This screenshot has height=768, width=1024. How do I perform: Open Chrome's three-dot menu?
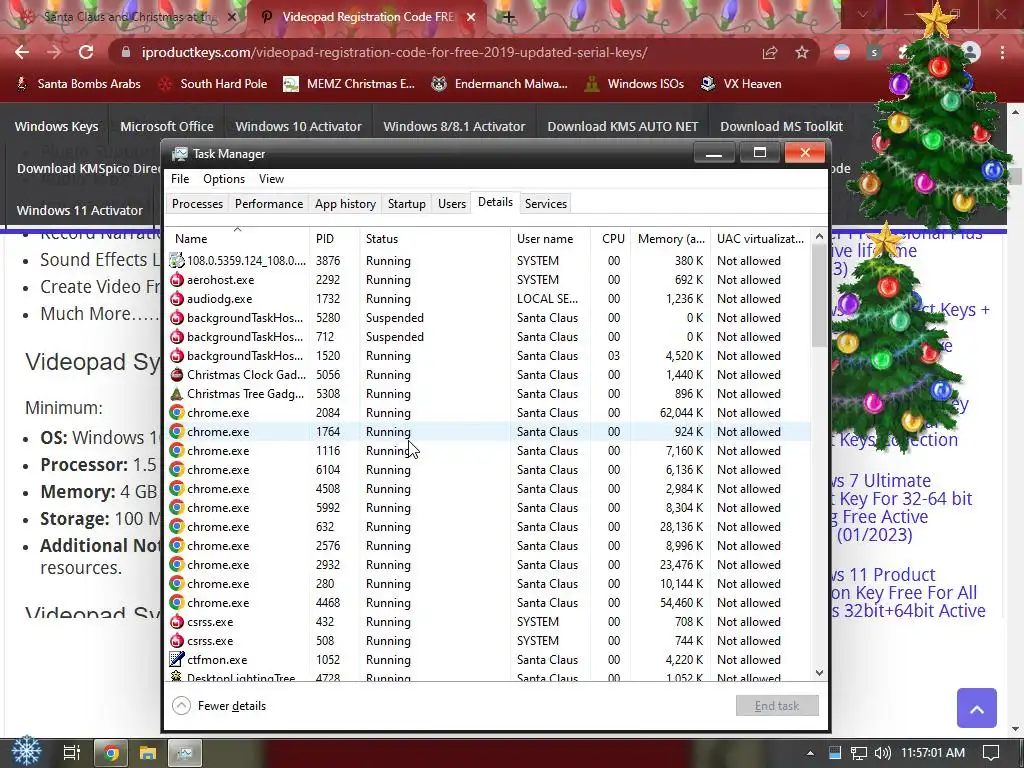point(1002,52)
